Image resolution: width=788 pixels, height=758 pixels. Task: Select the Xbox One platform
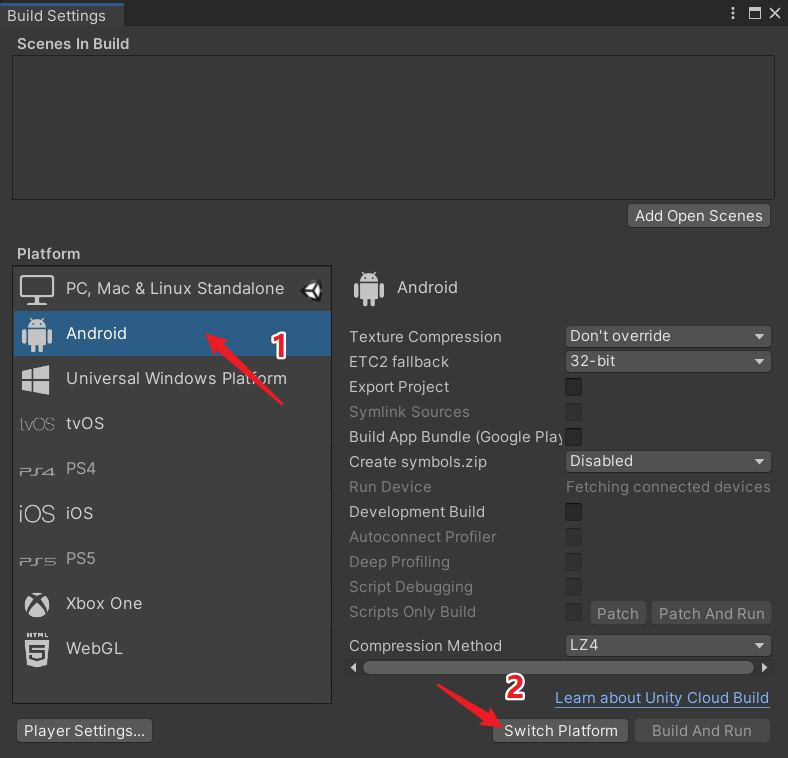[x=172, y=604]
